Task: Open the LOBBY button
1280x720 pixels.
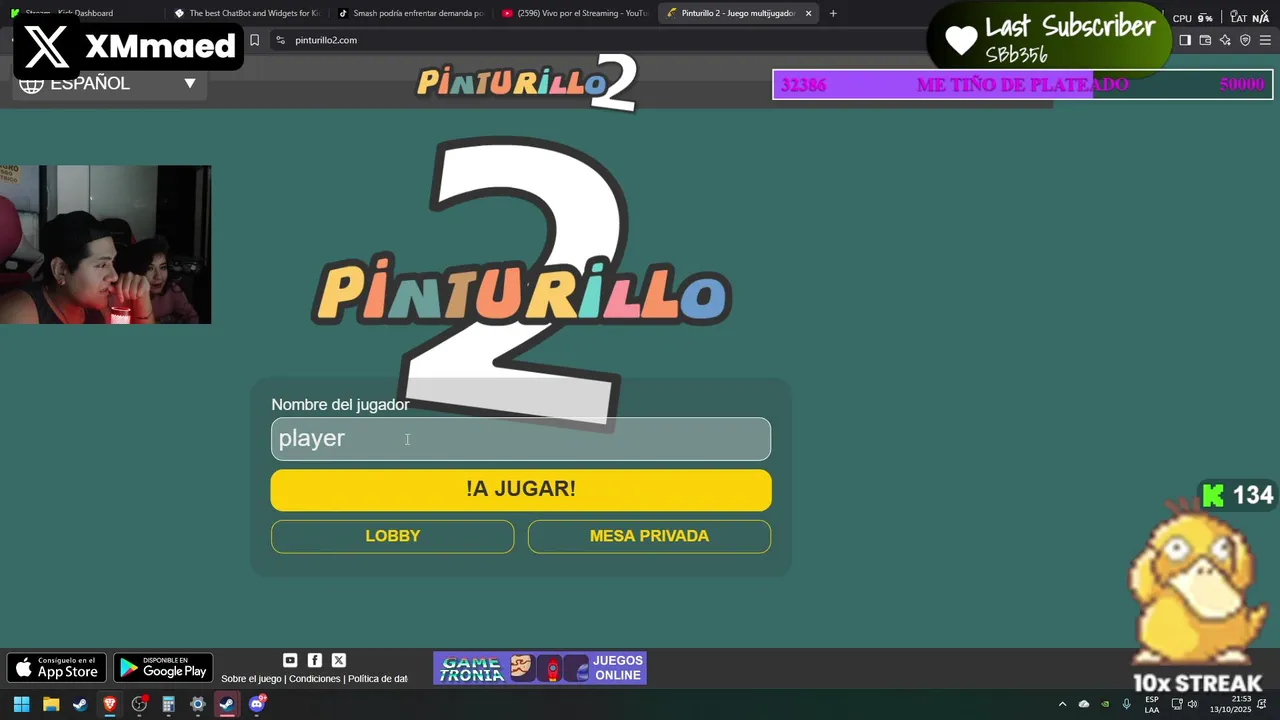Action: click(393, 536)
